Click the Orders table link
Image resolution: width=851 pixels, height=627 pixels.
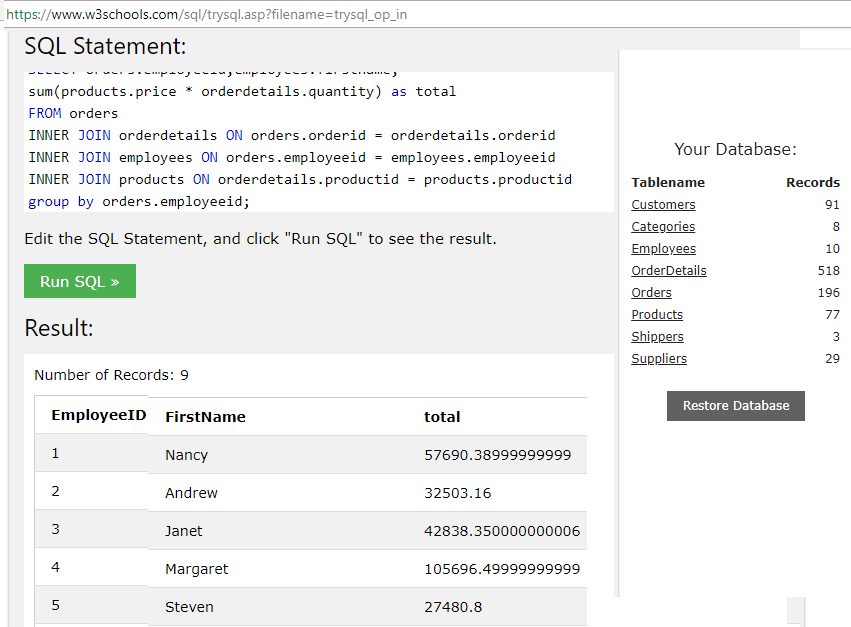(651, 293)
